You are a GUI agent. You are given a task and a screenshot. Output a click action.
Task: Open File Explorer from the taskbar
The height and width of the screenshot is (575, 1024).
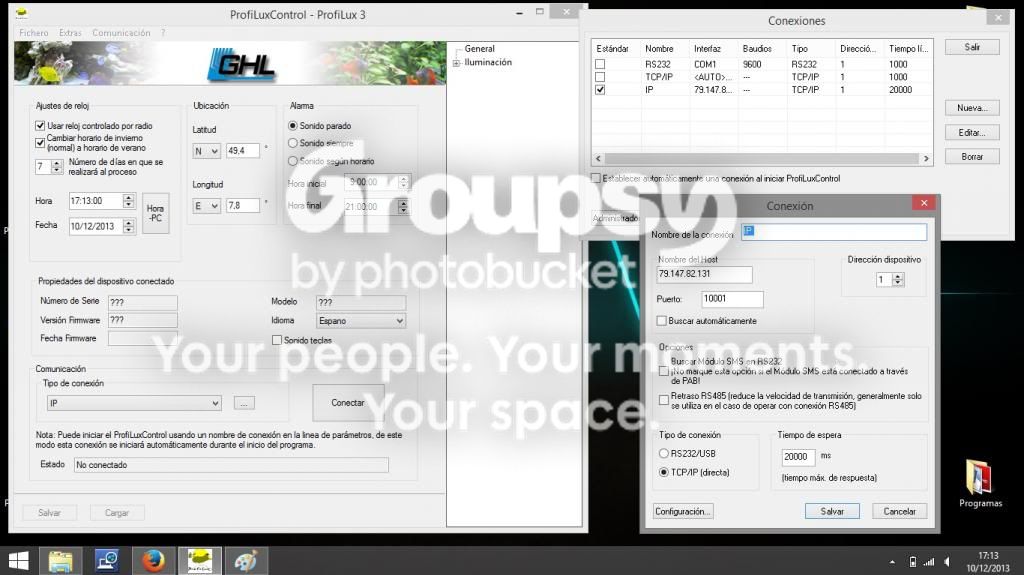(60, 561)
